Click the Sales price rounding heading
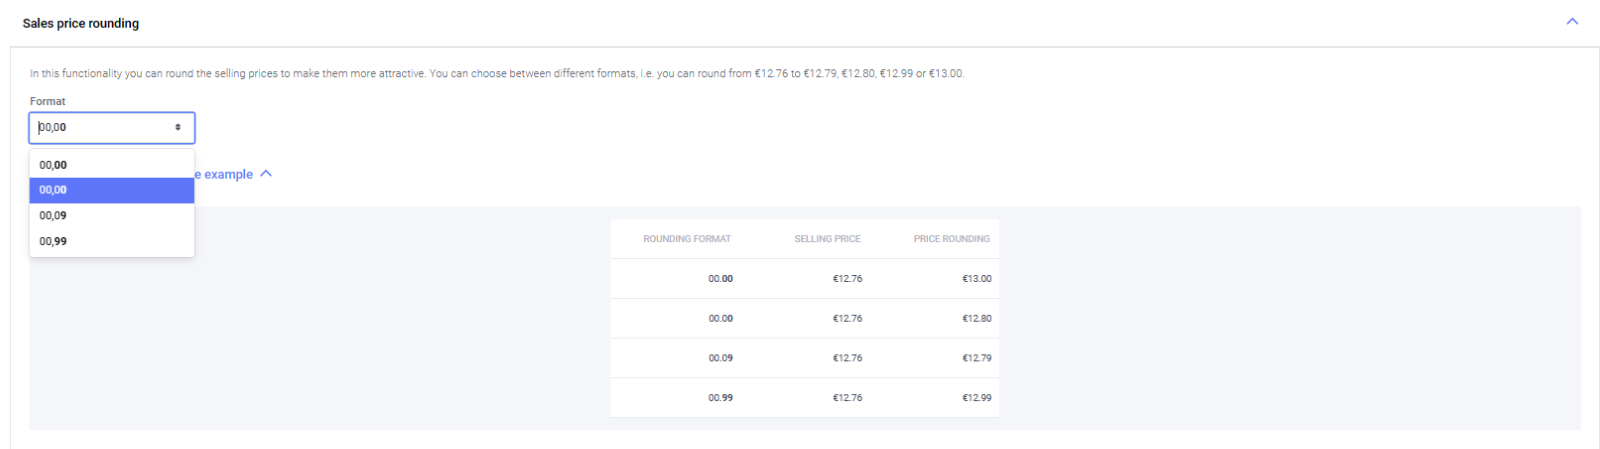The width and height of the screenshot is (1600, 449). [81, 23]
